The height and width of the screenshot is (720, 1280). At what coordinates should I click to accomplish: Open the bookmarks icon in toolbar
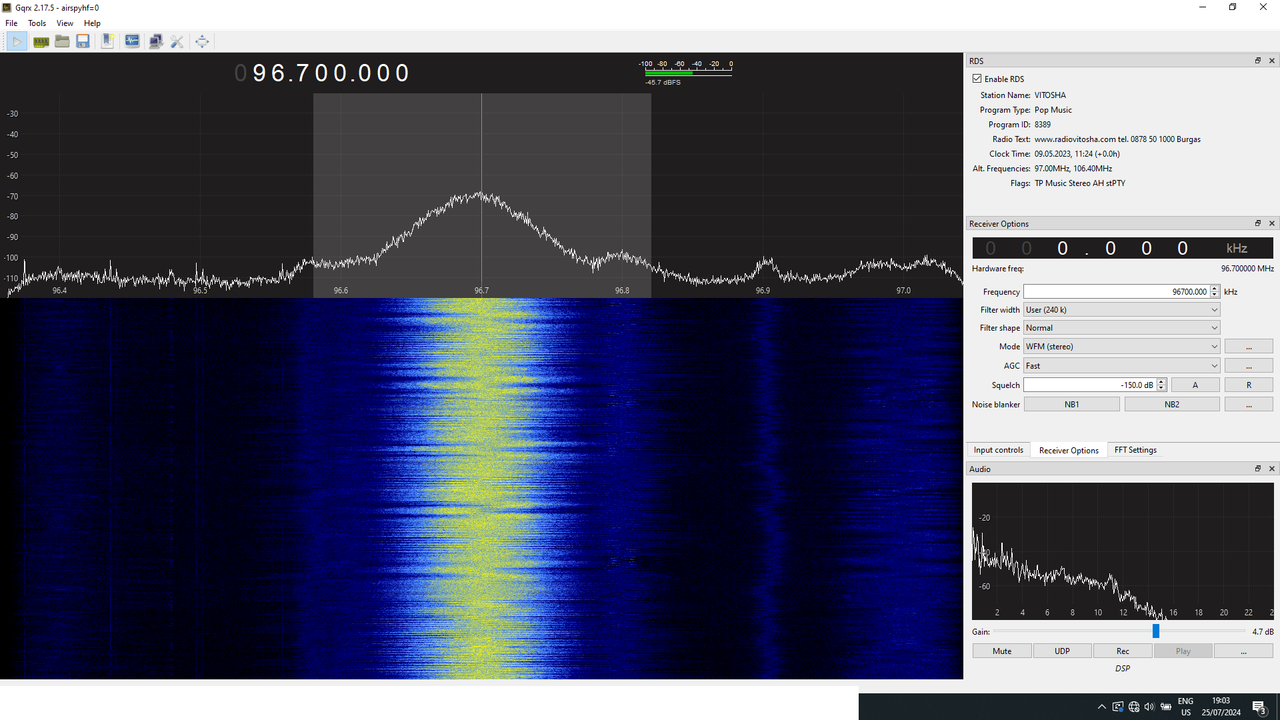(107, 41)
